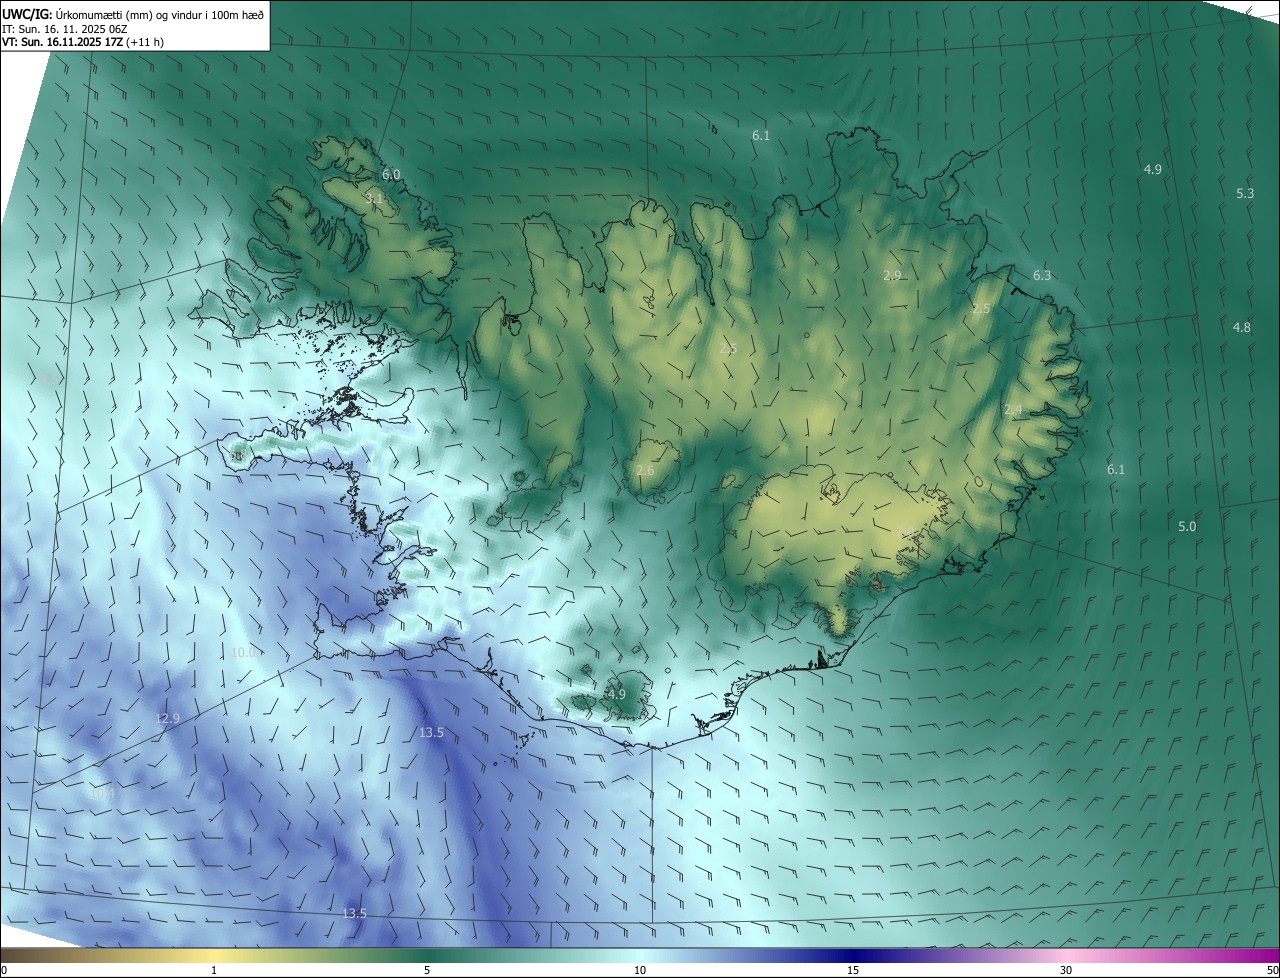This screenshot has height=978, width=1280.
Task: Select the 'IT: Sun. 16. 11. 2025 06Z' line
Action: tap(65, 28)
